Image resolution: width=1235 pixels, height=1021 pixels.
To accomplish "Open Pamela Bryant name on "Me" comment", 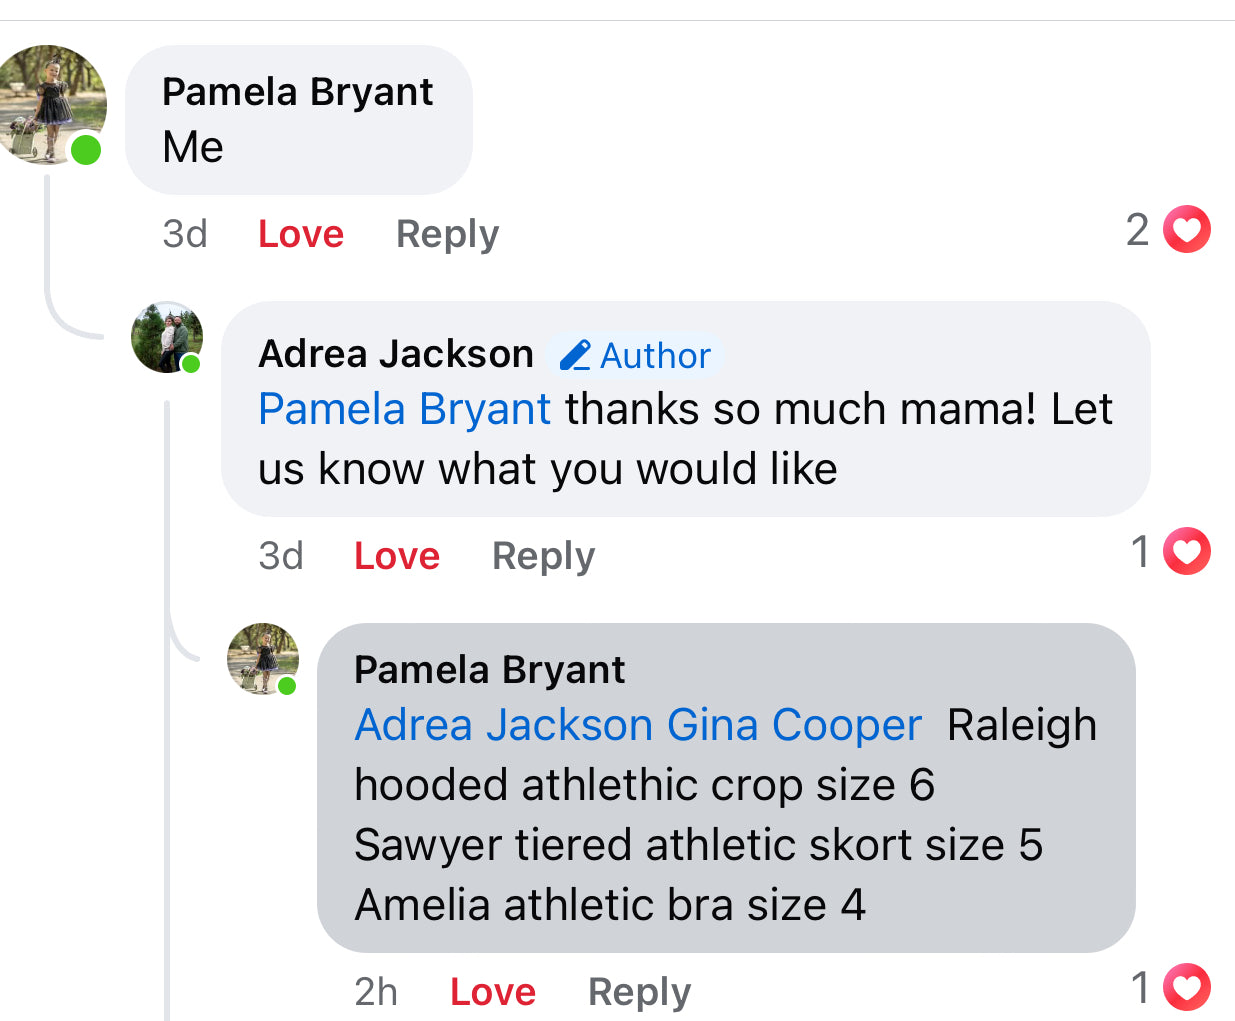I will click(297, 92).
